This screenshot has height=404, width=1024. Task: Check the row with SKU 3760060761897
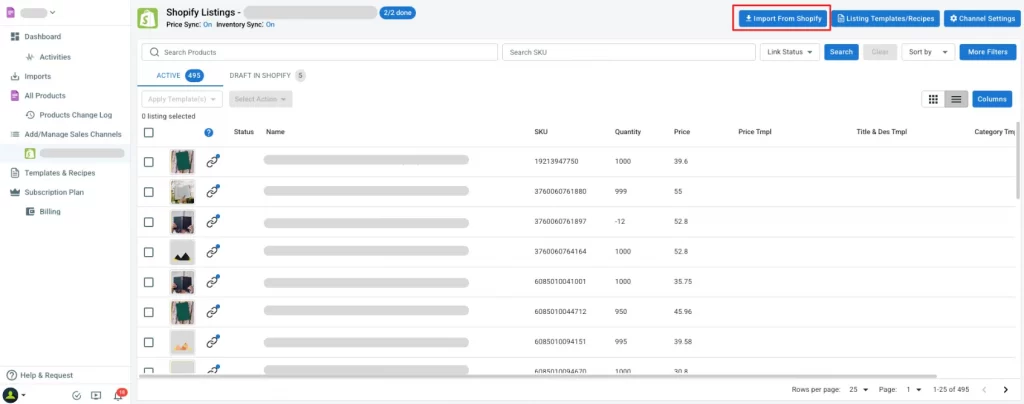tap(149, 222)
